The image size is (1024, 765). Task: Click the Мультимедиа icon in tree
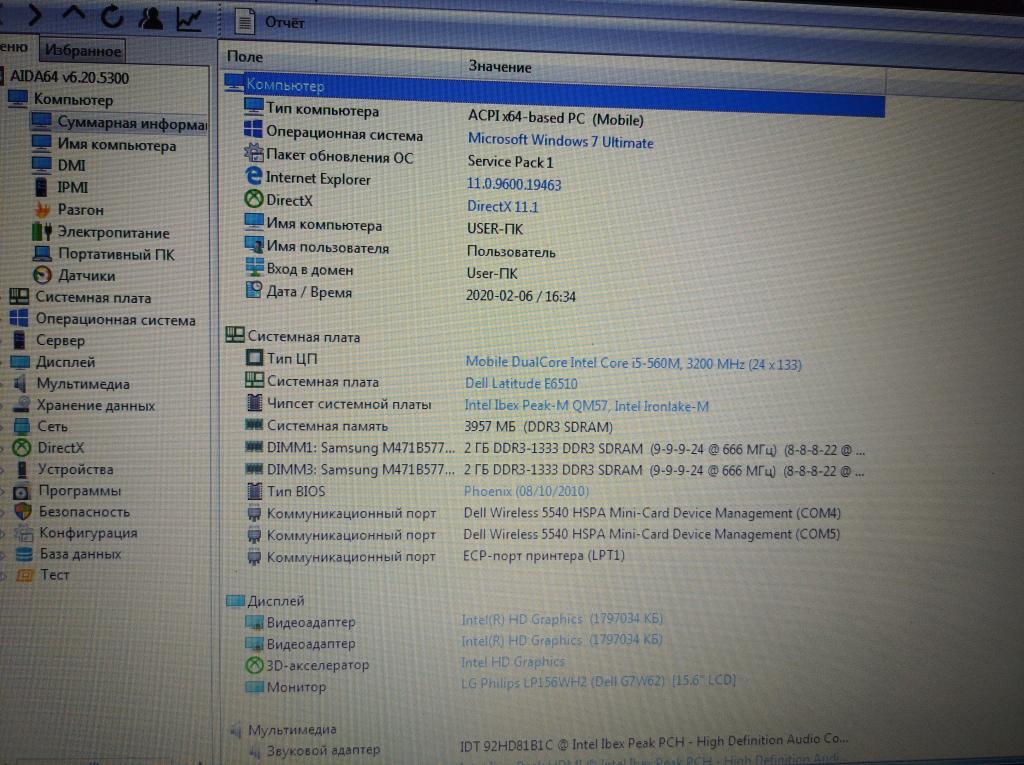coord(21,383)
